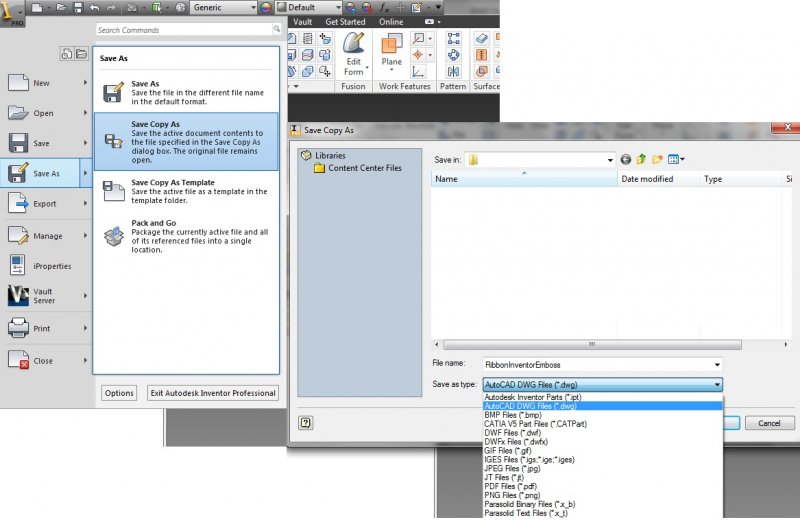Click the work point icon in Work Features
The height and width of the screenshot is (520, 800).
point(418,55)
